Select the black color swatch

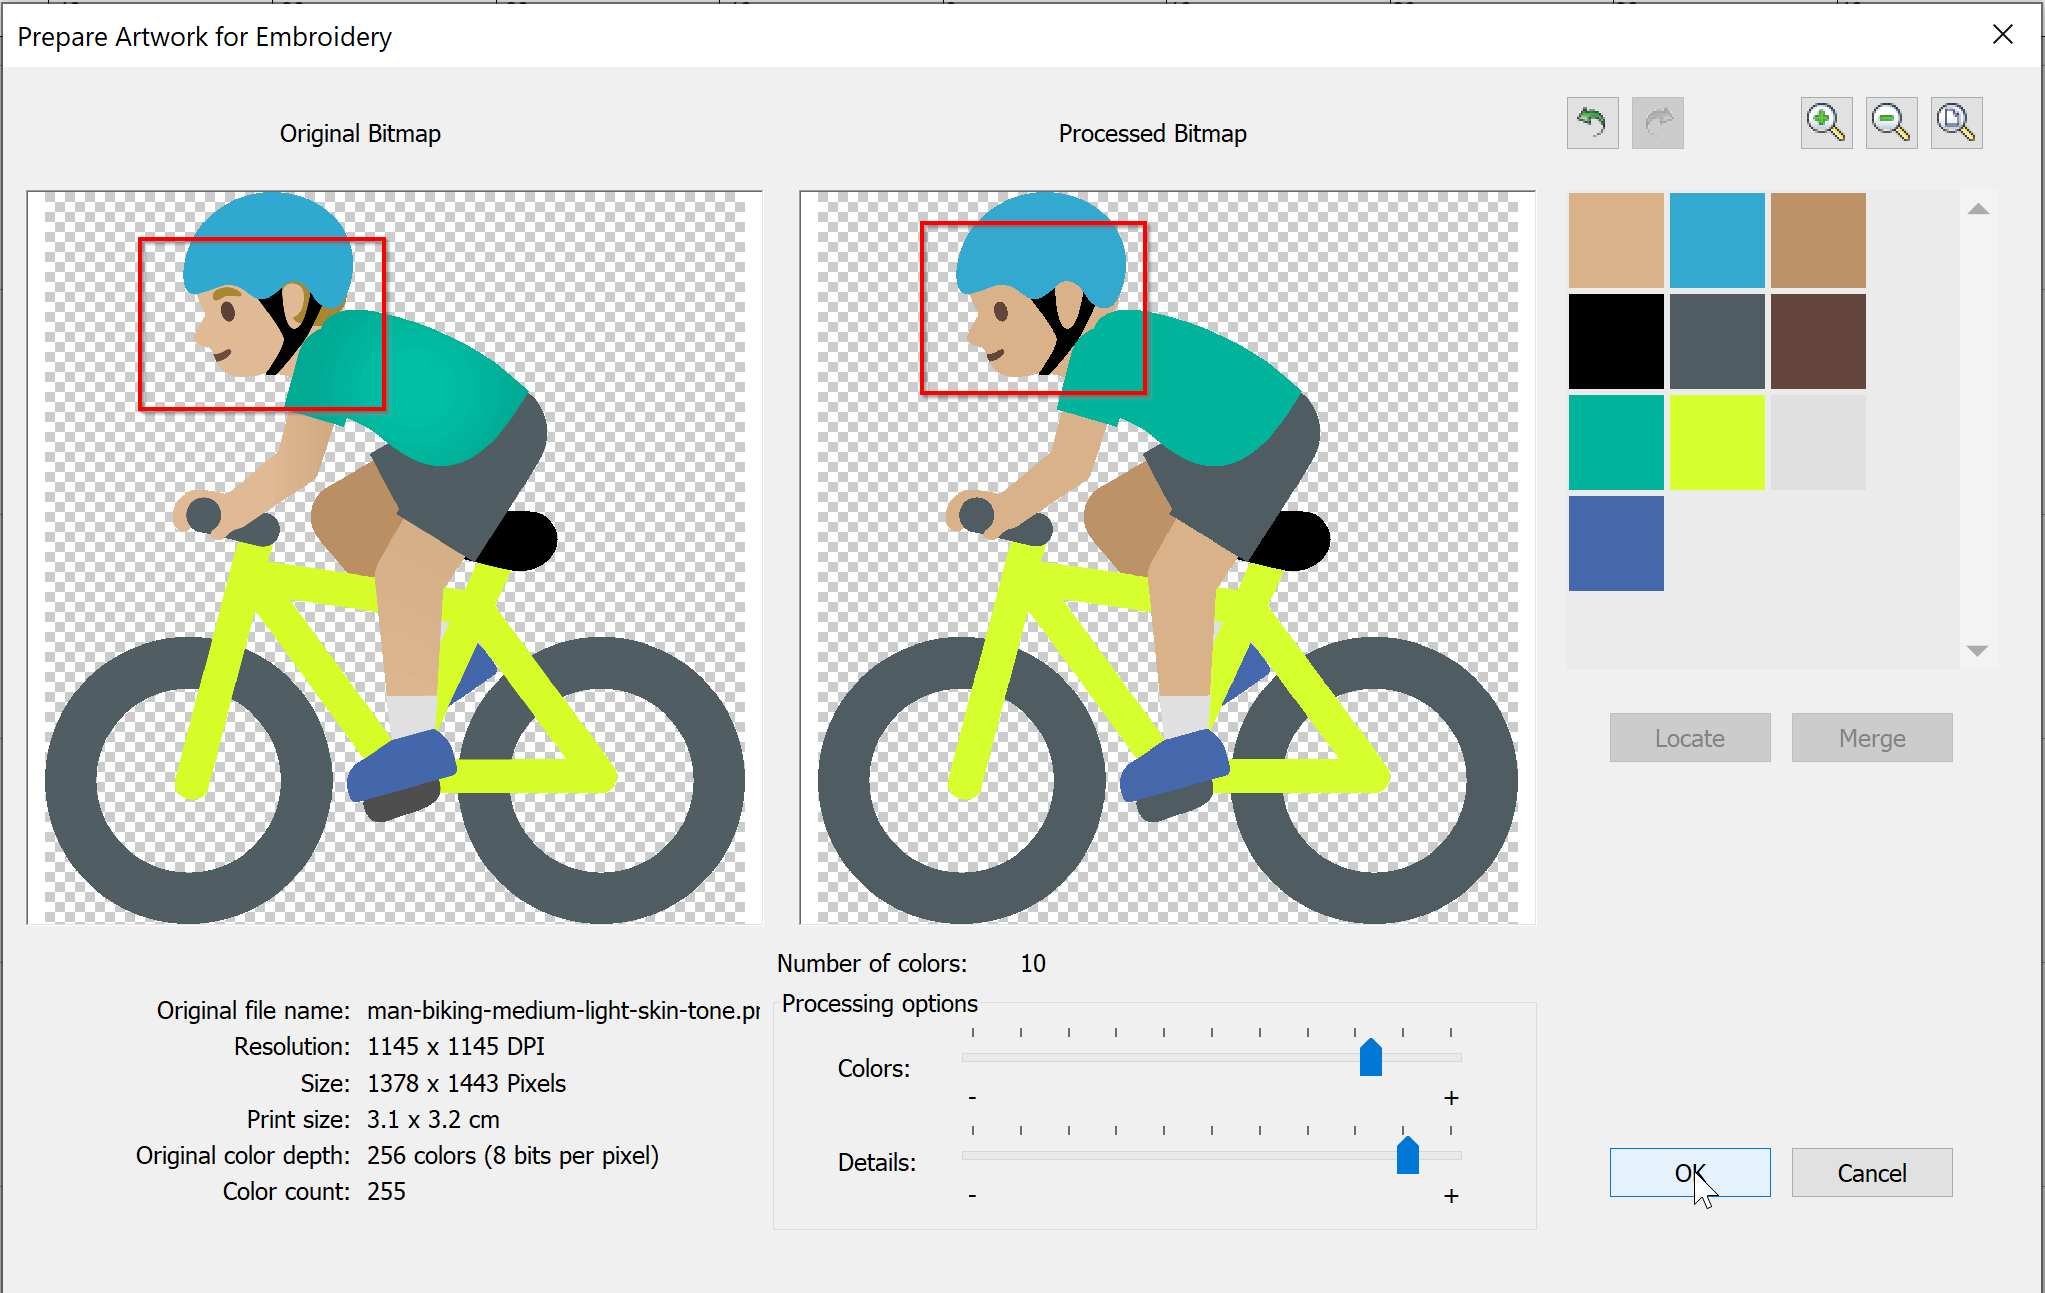pos(1616,341)
